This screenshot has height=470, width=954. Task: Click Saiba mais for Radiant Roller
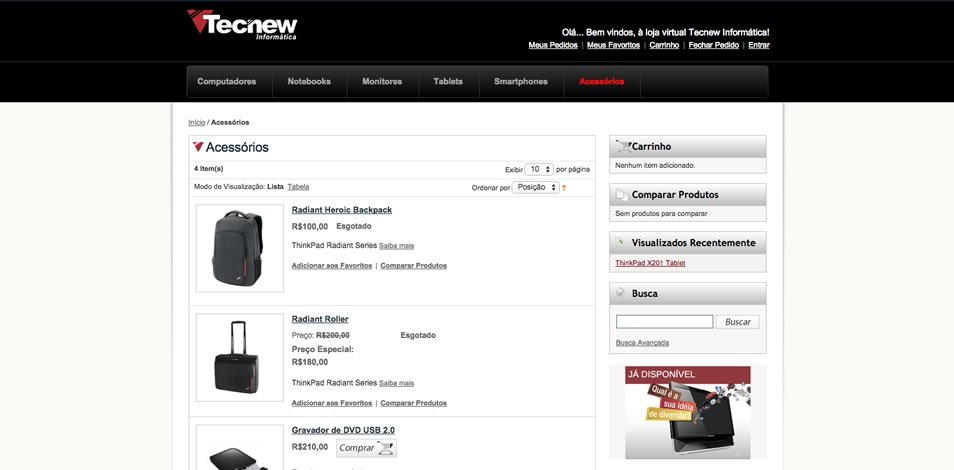[396, 384]
